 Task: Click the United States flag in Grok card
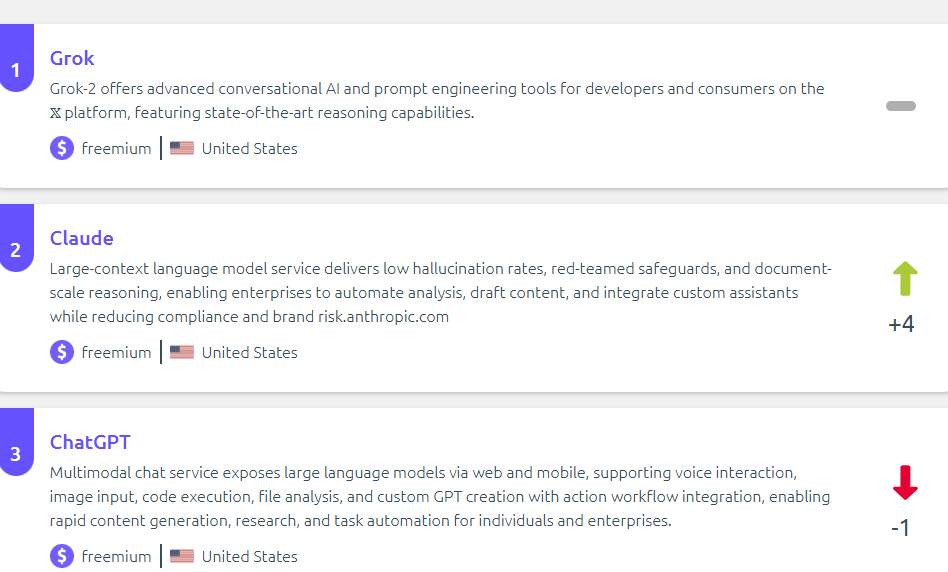[x=181, y=148]
